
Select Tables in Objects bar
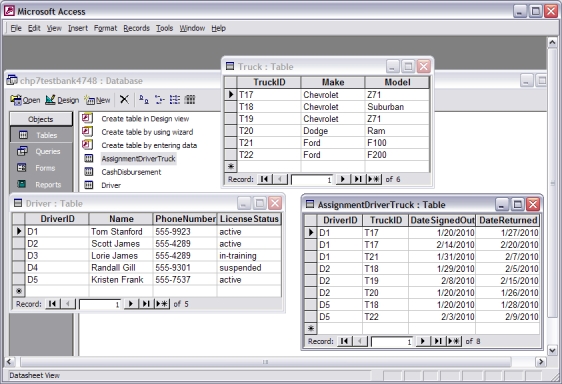point(41,135)
